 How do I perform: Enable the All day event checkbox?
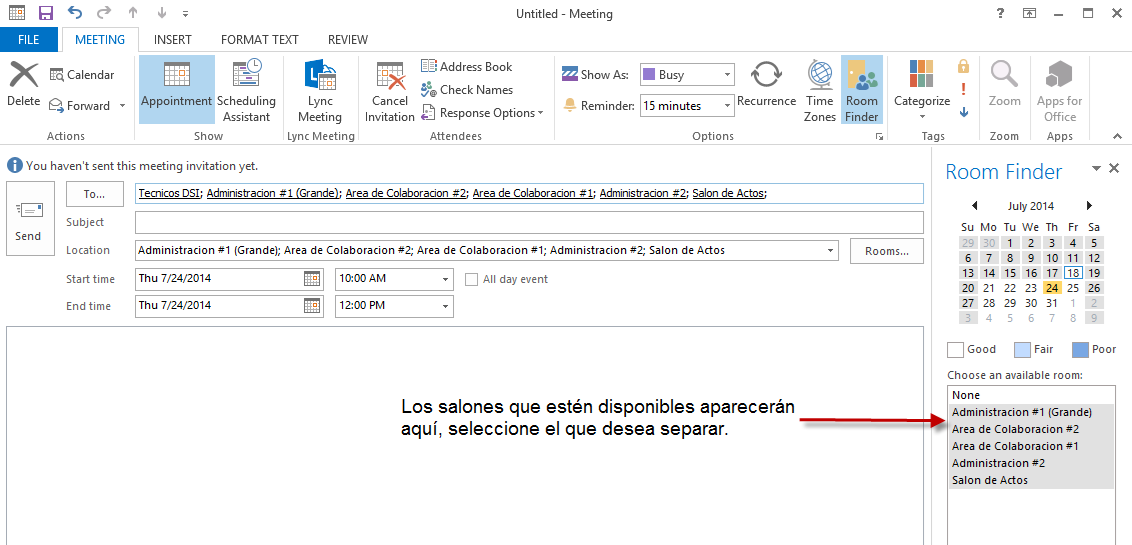point(472,280)
